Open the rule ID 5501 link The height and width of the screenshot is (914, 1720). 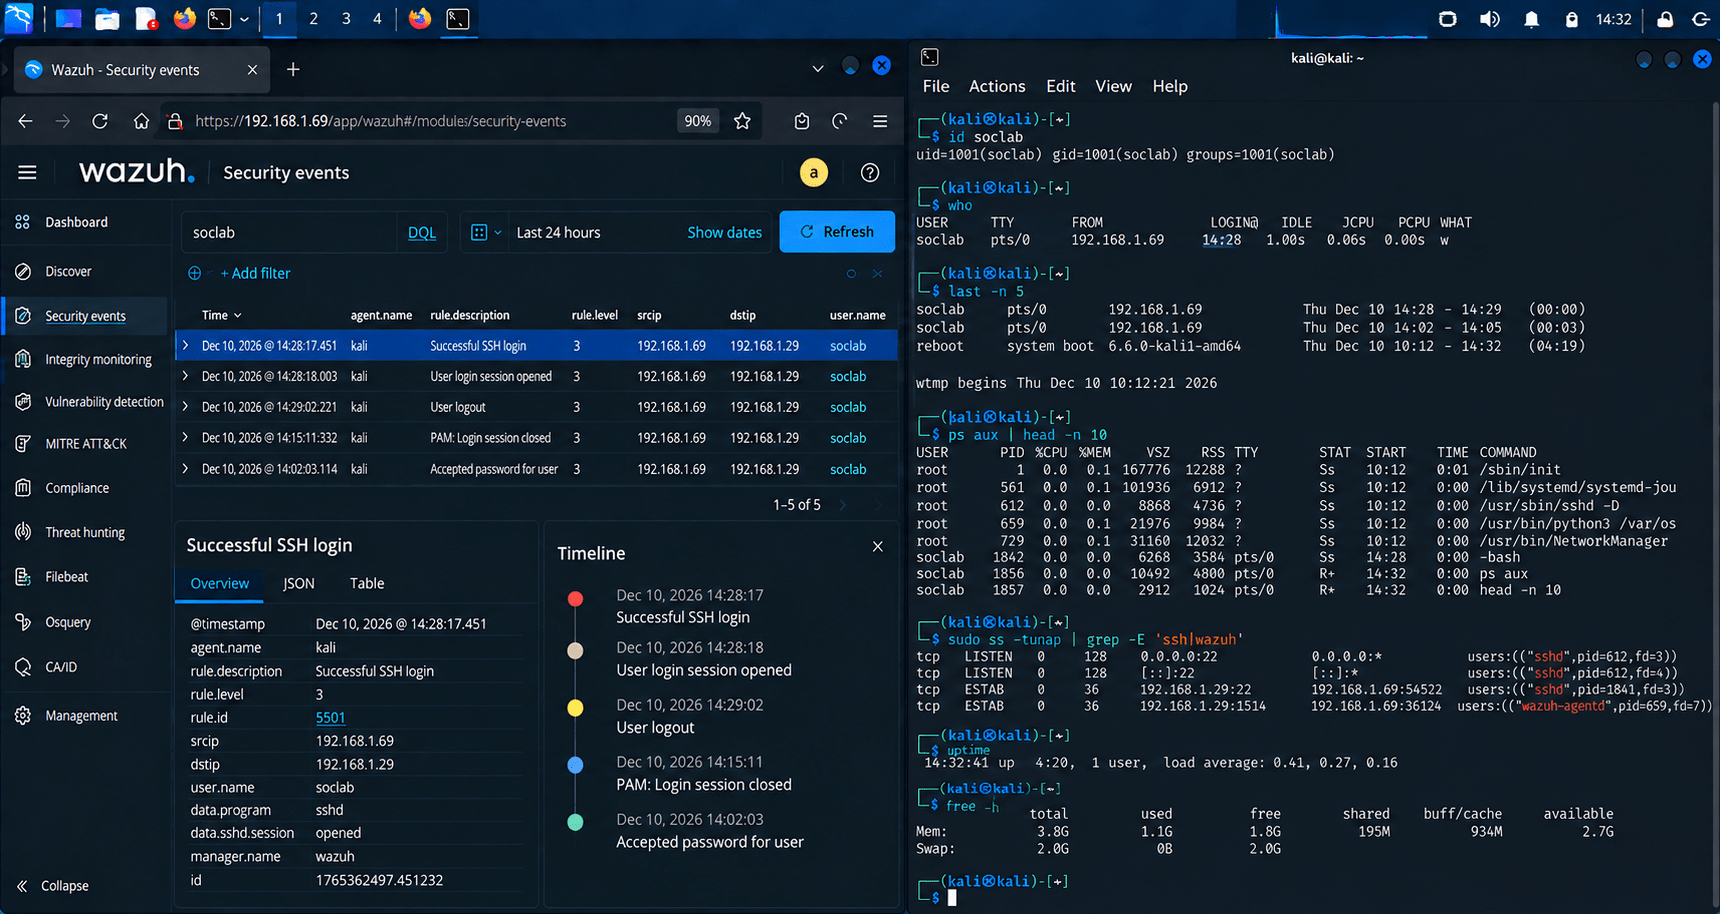330,717
